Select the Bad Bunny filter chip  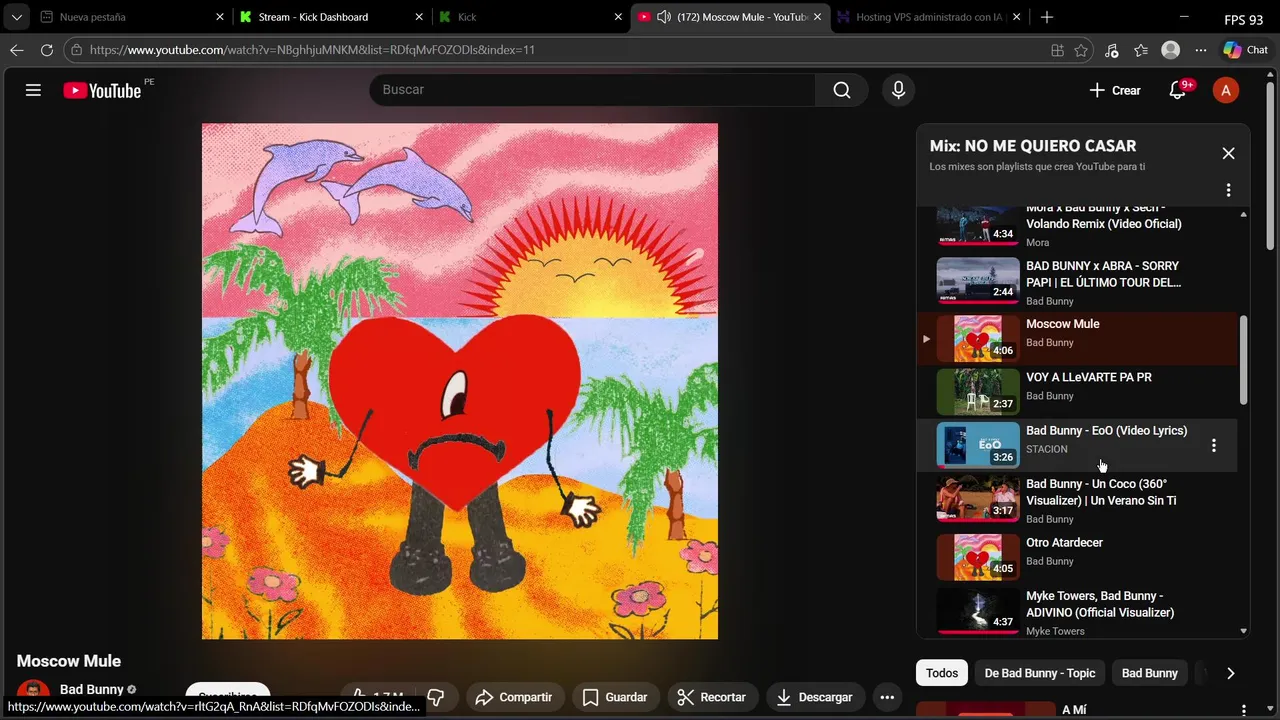click(1149, 673)
